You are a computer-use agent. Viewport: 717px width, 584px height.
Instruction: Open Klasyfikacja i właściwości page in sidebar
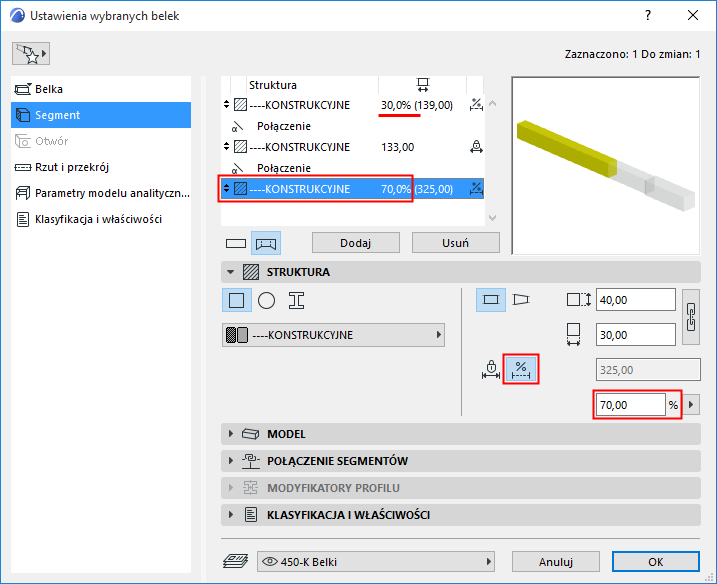pyautogui.click(x=101, y=219)
